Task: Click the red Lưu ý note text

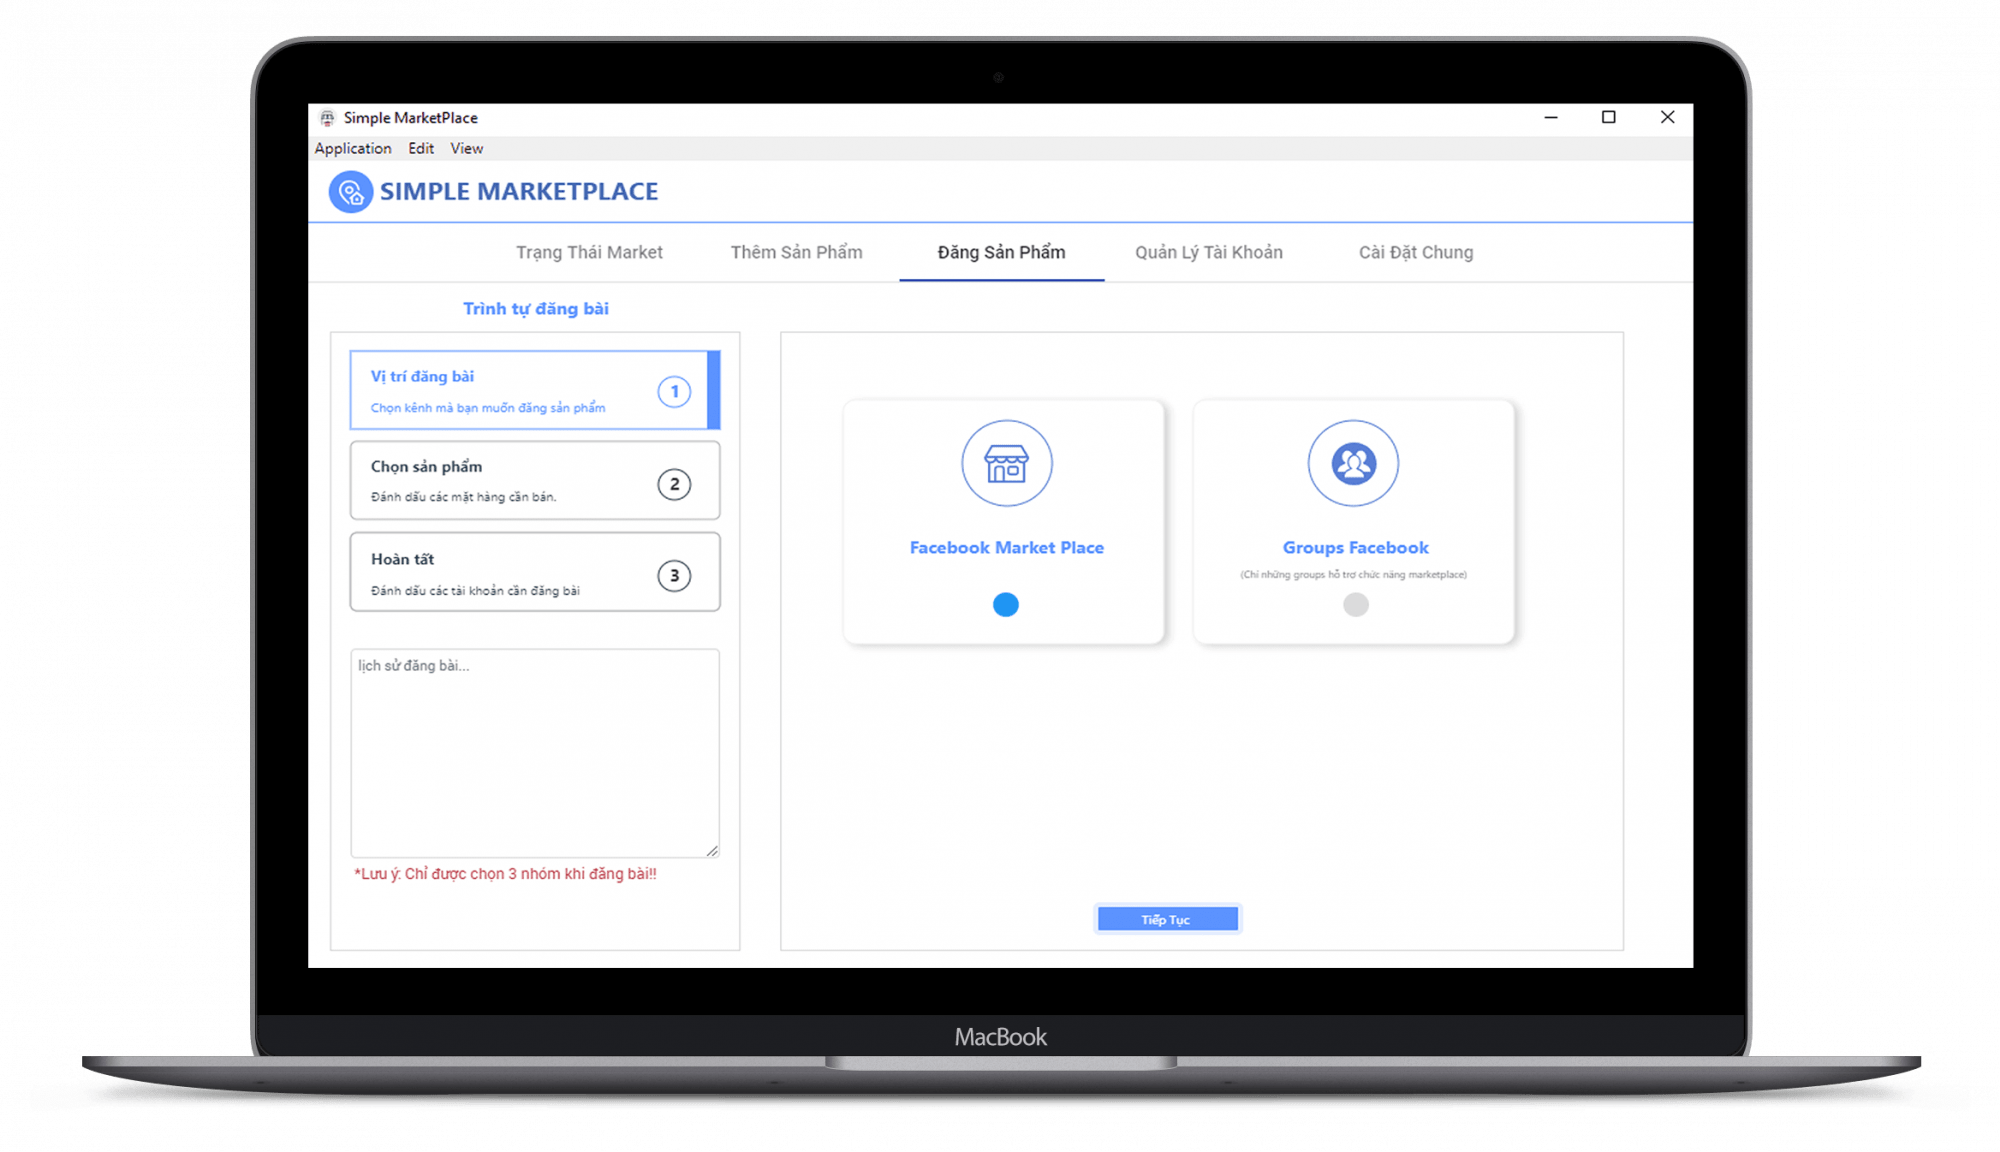Action: click(x=505, y=874)
